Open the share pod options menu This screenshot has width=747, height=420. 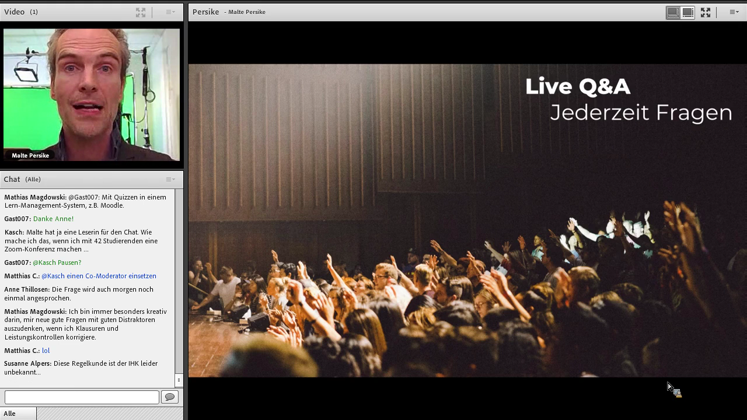[734, 12]
